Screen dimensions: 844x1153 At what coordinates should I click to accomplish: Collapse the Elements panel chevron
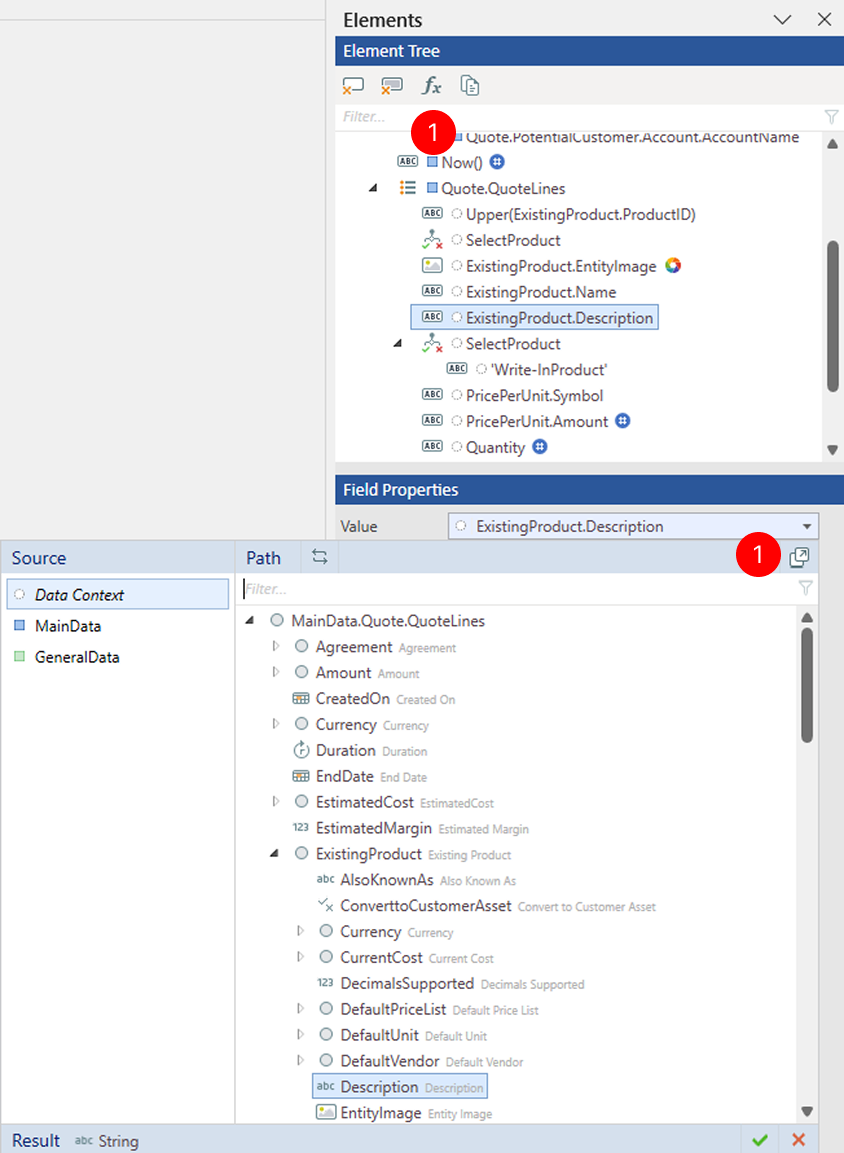pos(783,20)
